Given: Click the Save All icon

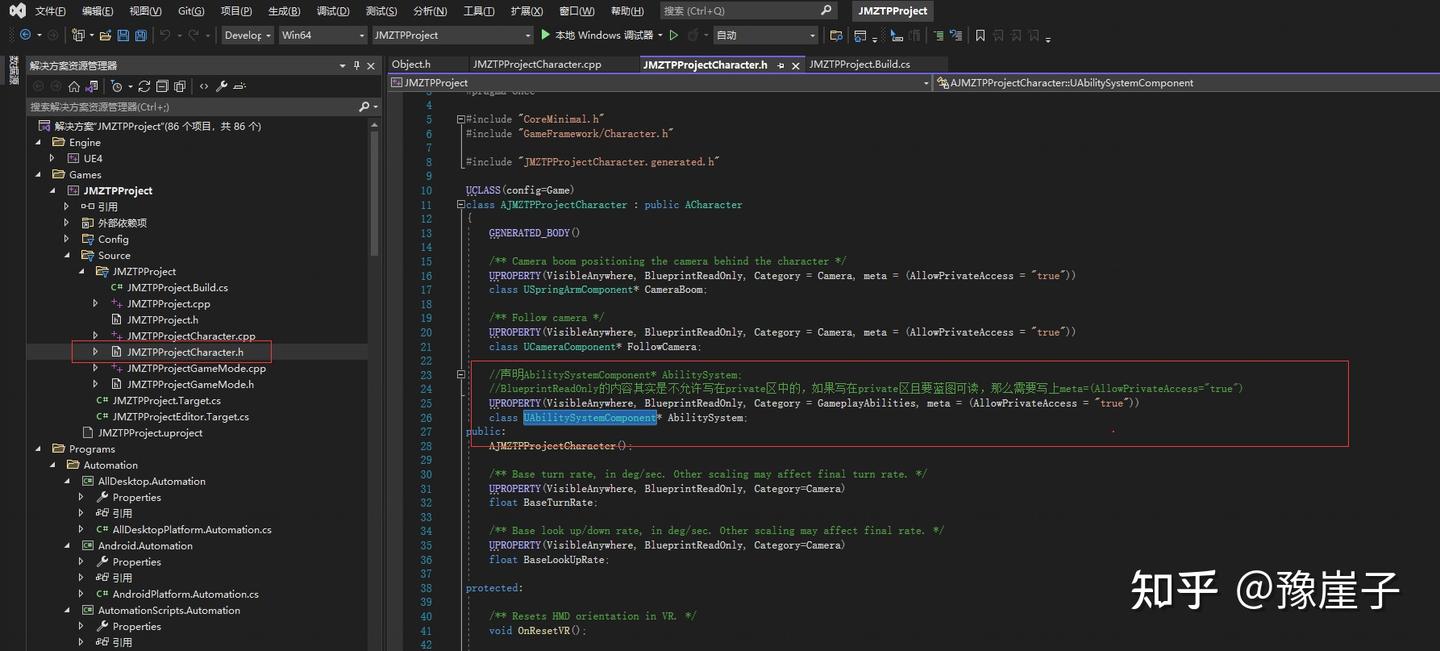Looking at the screenshot, I should tap(141, 35).
